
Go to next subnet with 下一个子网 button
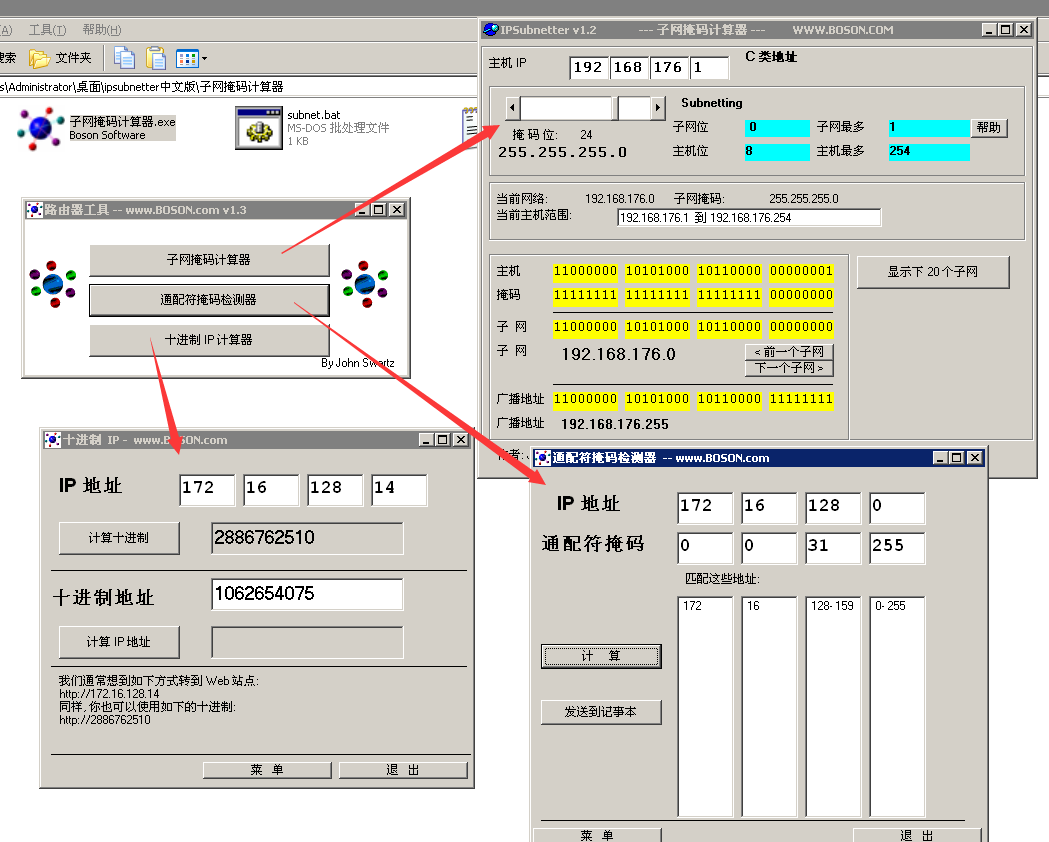(x=789, y=368)
